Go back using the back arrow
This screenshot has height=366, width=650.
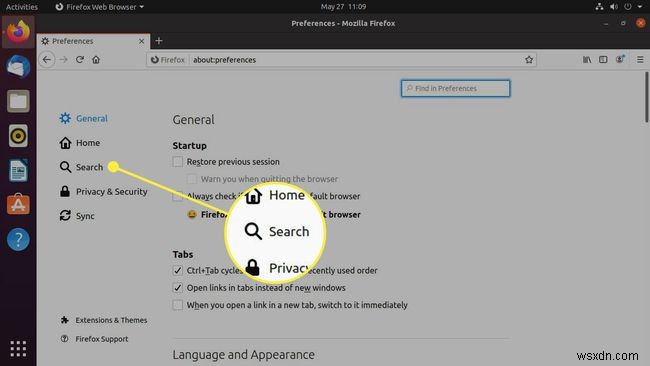(47, 60)
